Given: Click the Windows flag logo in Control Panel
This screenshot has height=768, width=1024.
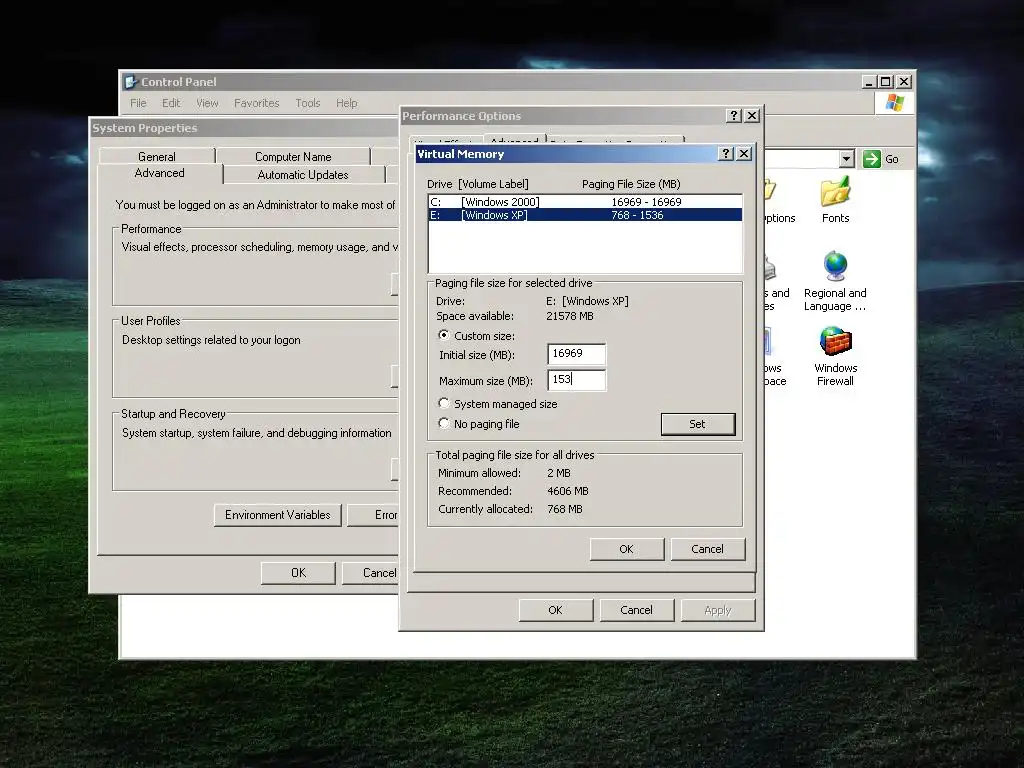Looking at the screenshot, I should (895, 103).
